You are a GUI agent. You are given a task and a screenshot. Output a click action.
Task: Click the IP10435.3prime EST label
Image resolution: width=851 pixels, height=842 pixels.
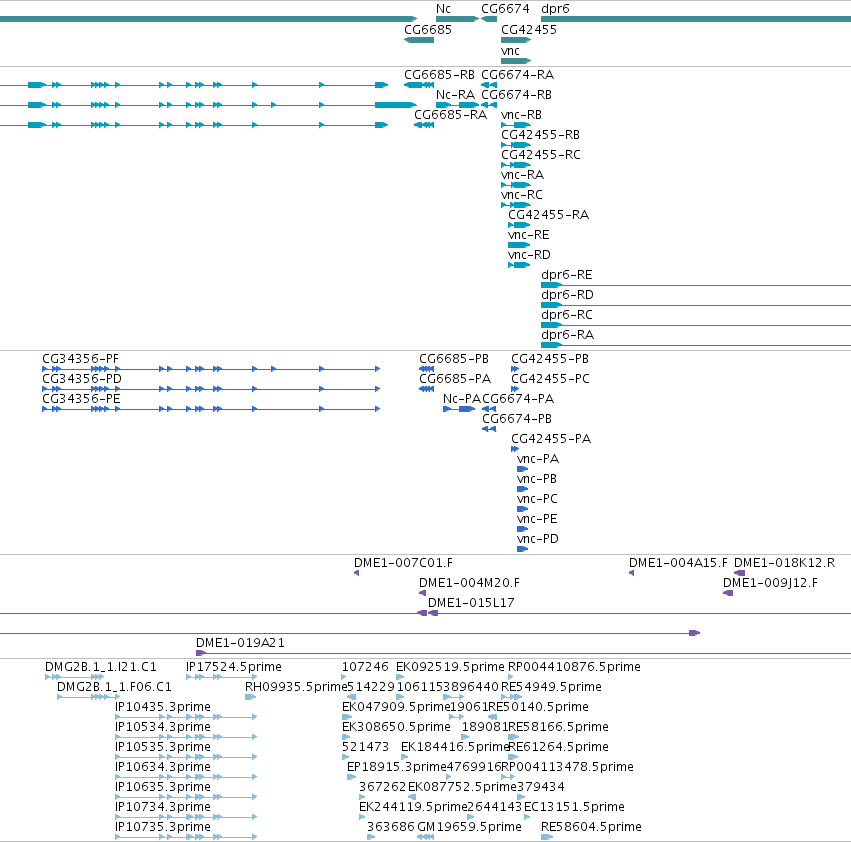tap(163, 707)
